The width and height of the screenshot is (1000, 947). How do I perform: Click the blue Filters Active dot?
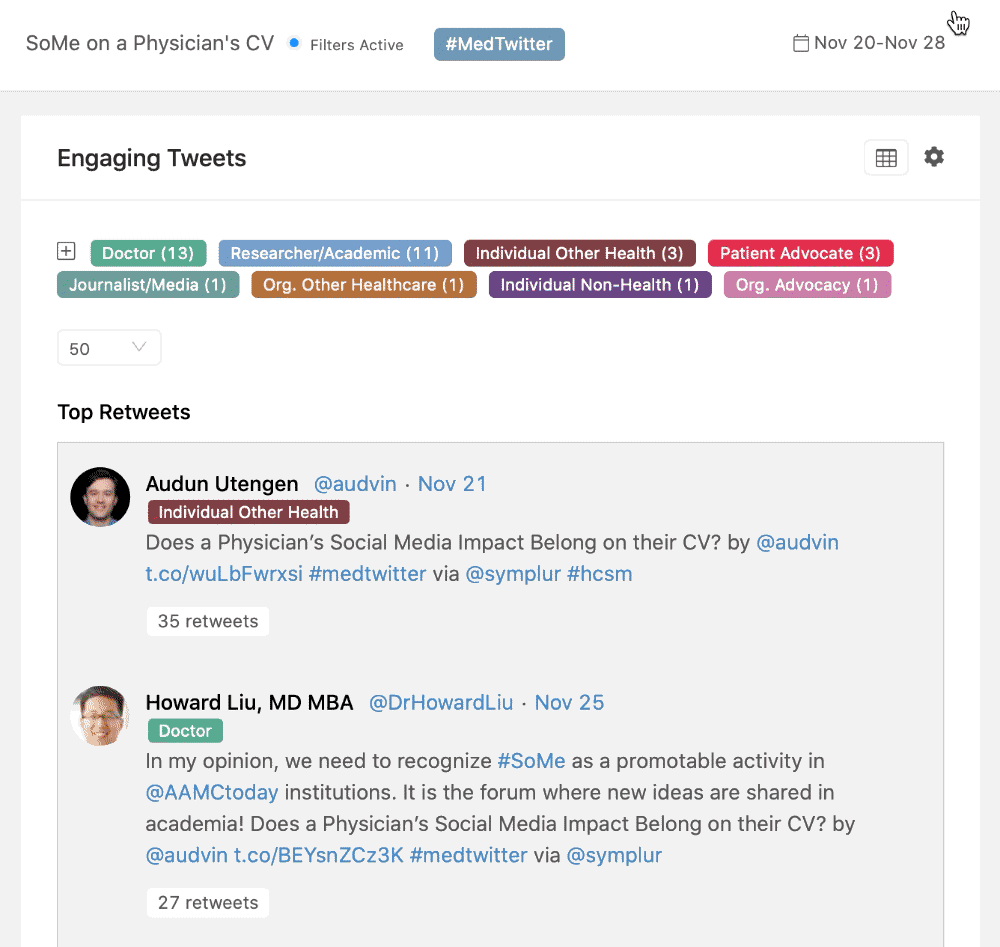(294, 43)
